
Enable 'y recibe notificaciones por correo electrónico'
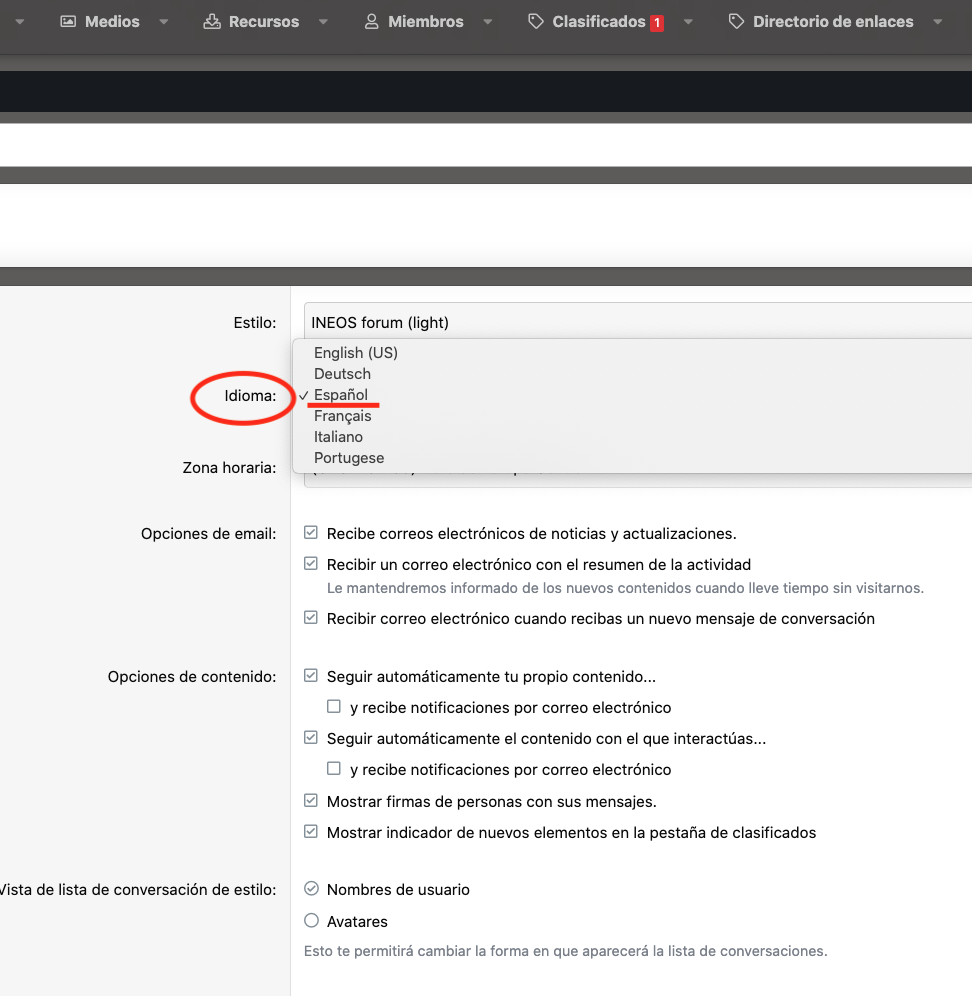point(332,706)
